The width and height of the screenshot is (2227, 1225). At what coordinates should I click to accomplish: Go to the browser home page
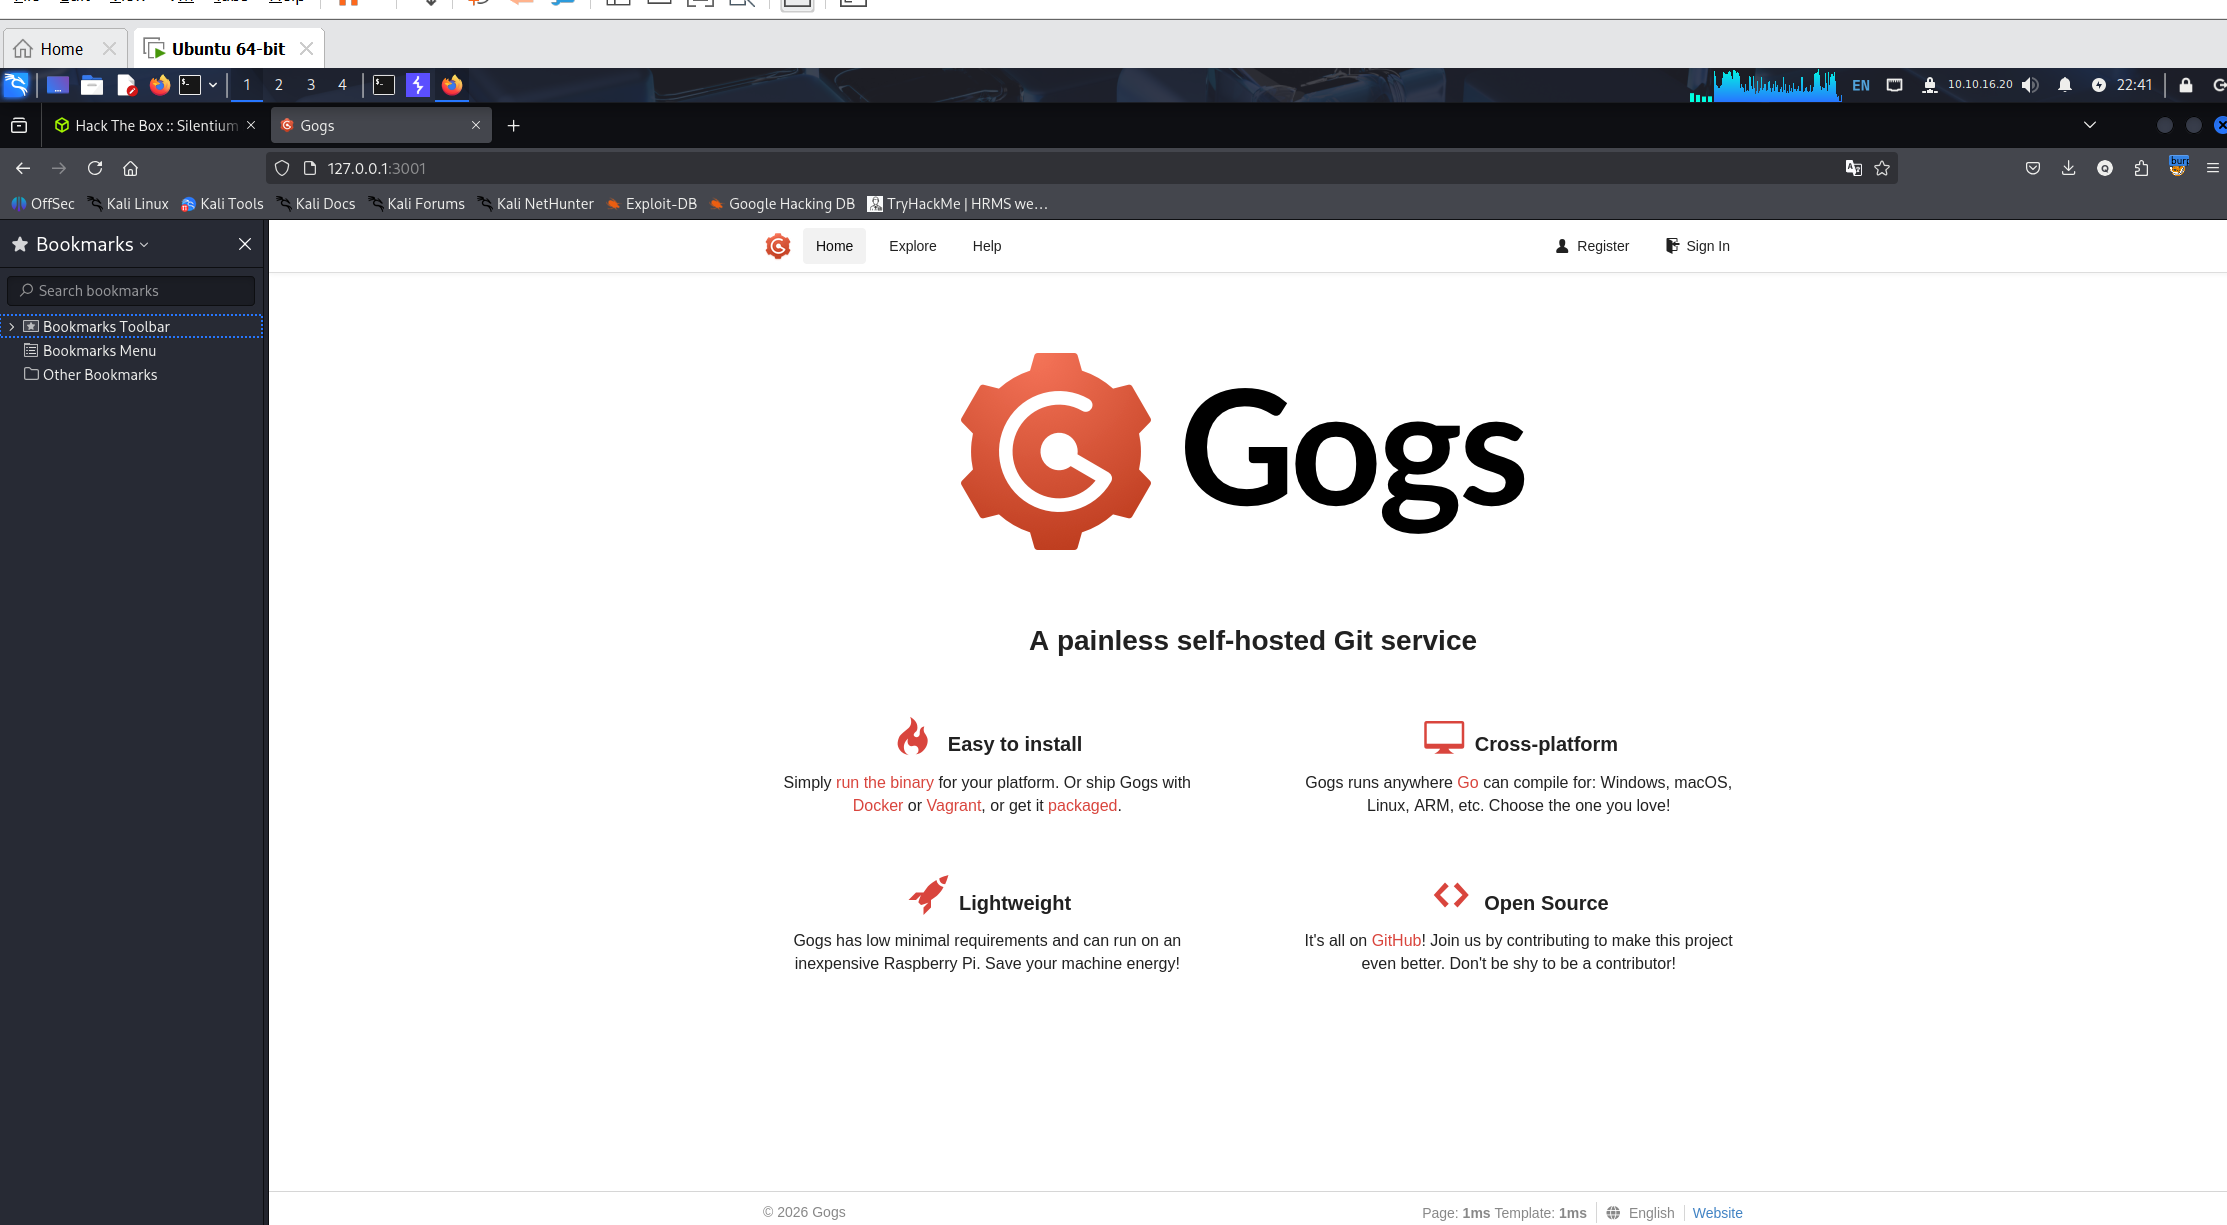[x=130, y=168]
